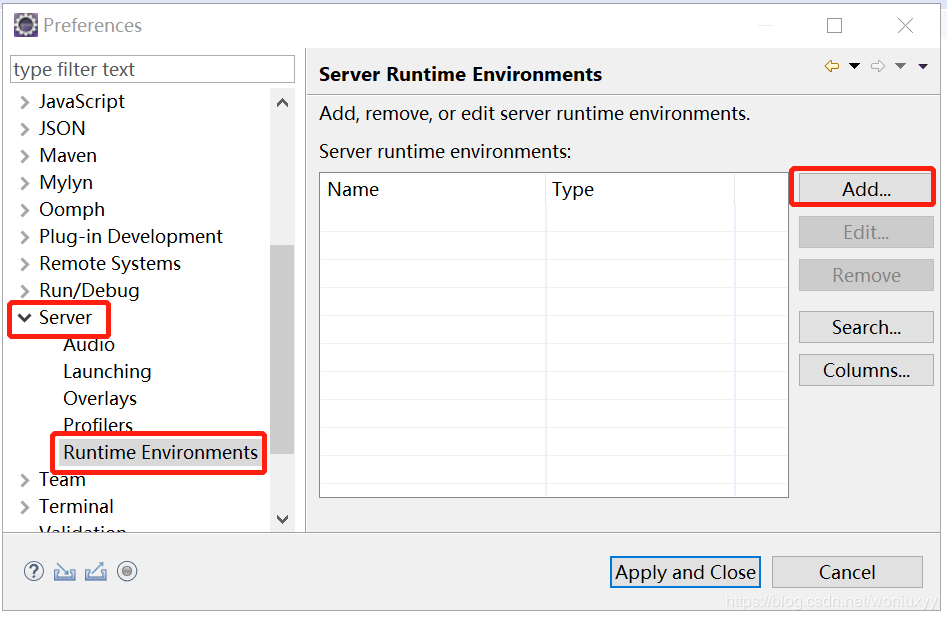Expand the Mylyn tree node
The height and width of the screenshot is (620, 947).
(24, 183)
